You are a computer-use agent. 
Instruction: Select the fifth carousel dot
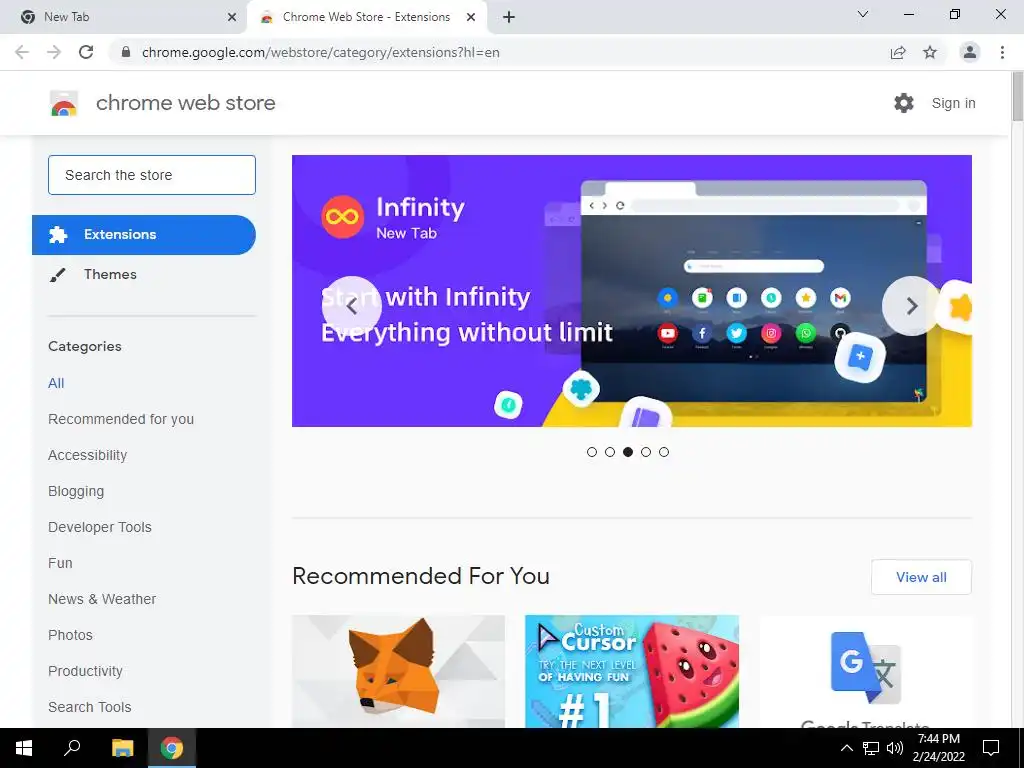pyautogui.click(x=664, y=452)
